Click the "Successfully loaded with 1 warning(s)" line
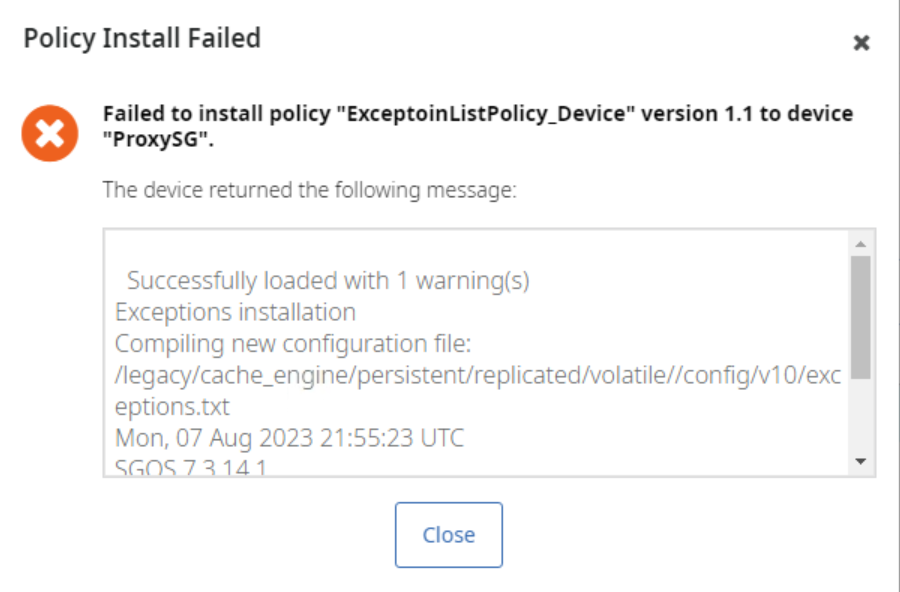Screen dimensions: 900x592 coord(328,281)
